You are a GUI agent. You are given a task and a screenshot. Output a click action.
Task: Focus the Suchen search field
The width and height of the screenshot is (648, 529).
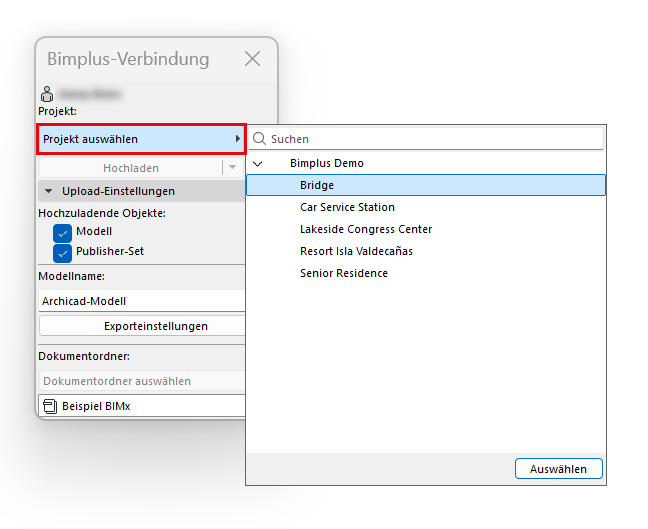(x=426, y=139)
